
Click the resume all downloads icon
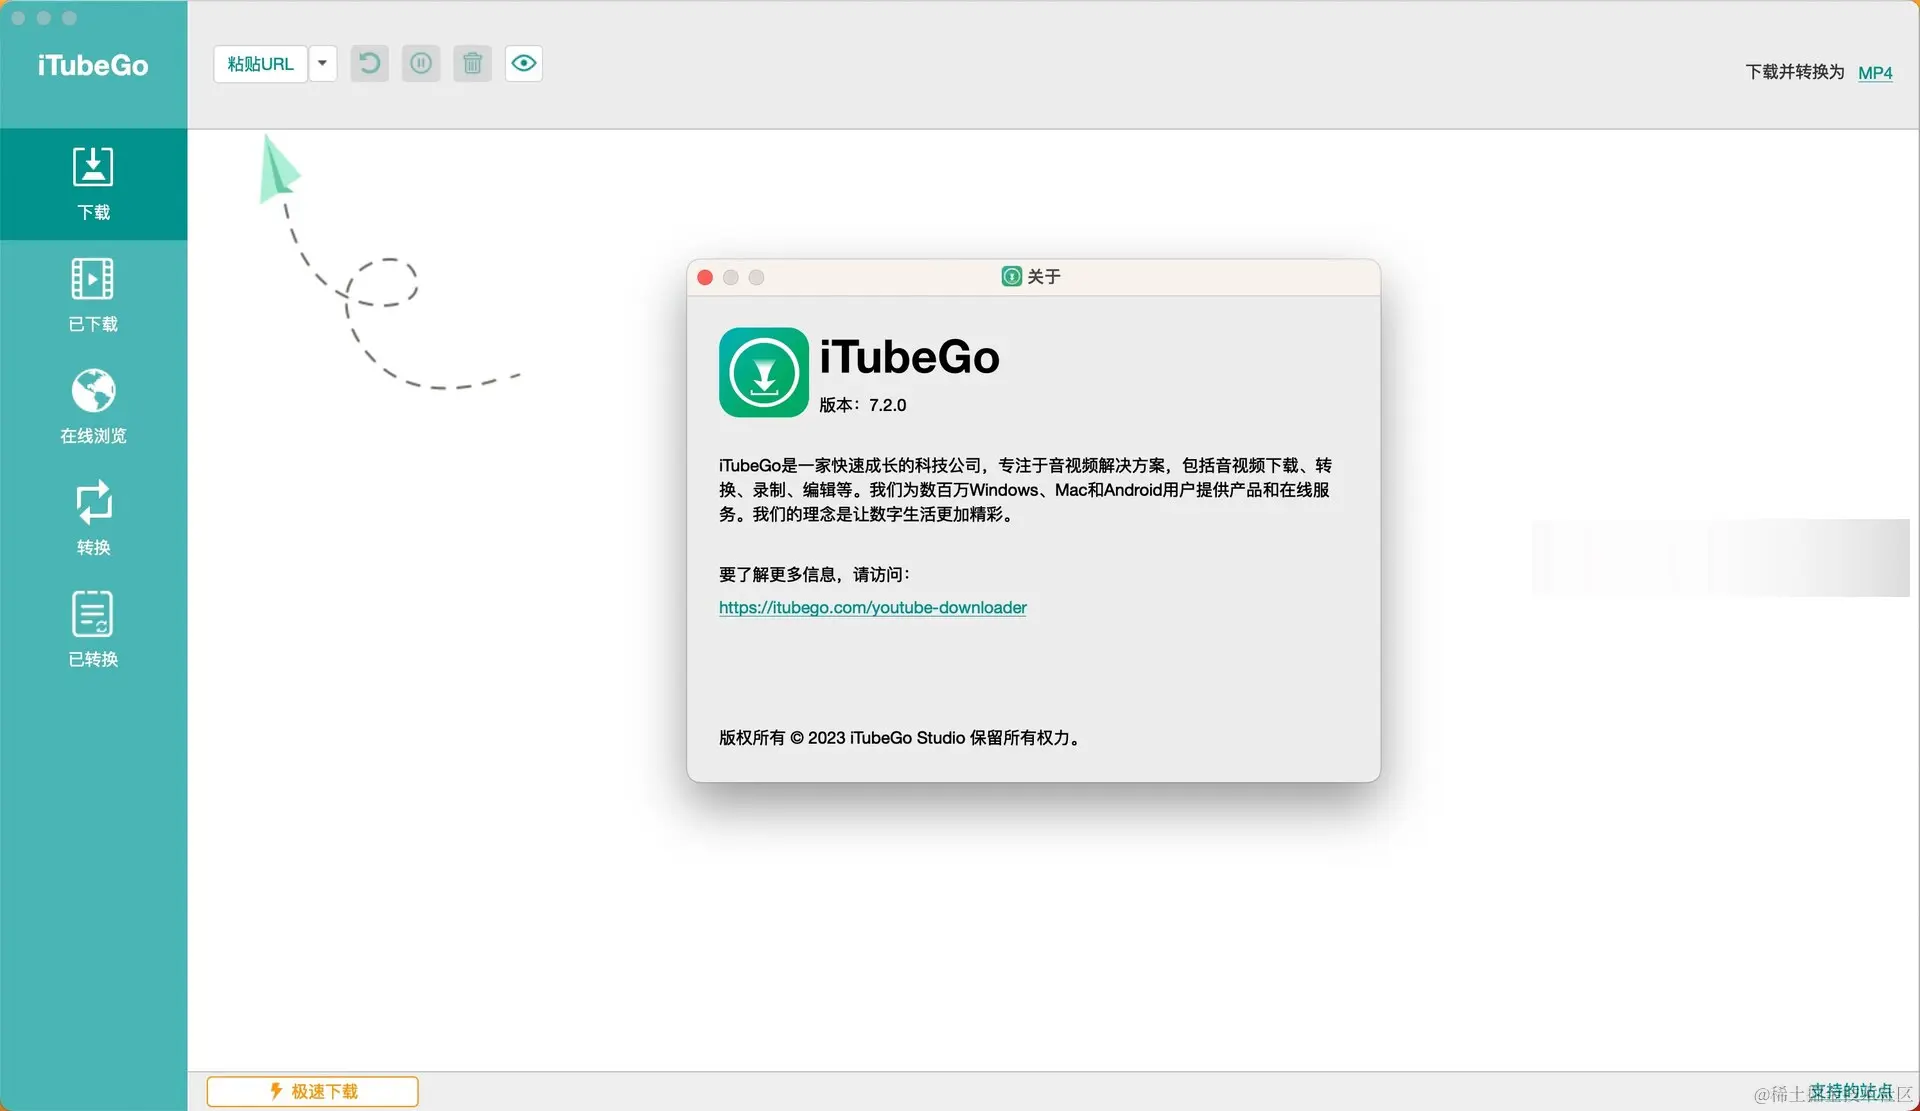[369, 64]
